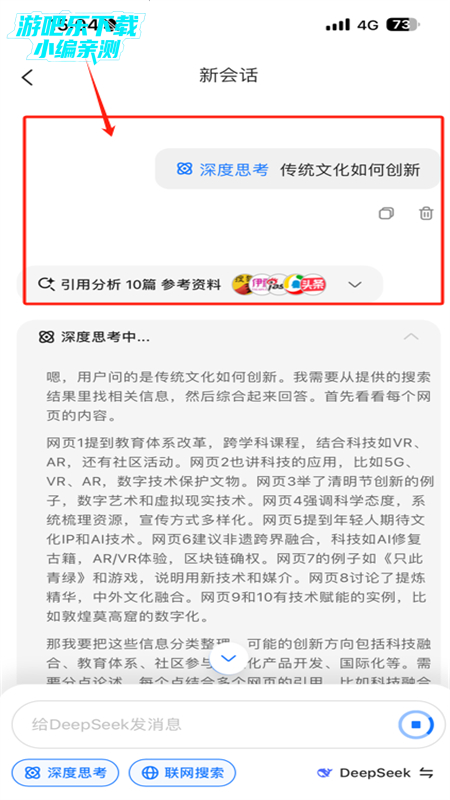Toggle the 联网搜索 mode button
Screen dimensions: 450x800
tap(182, 773)
